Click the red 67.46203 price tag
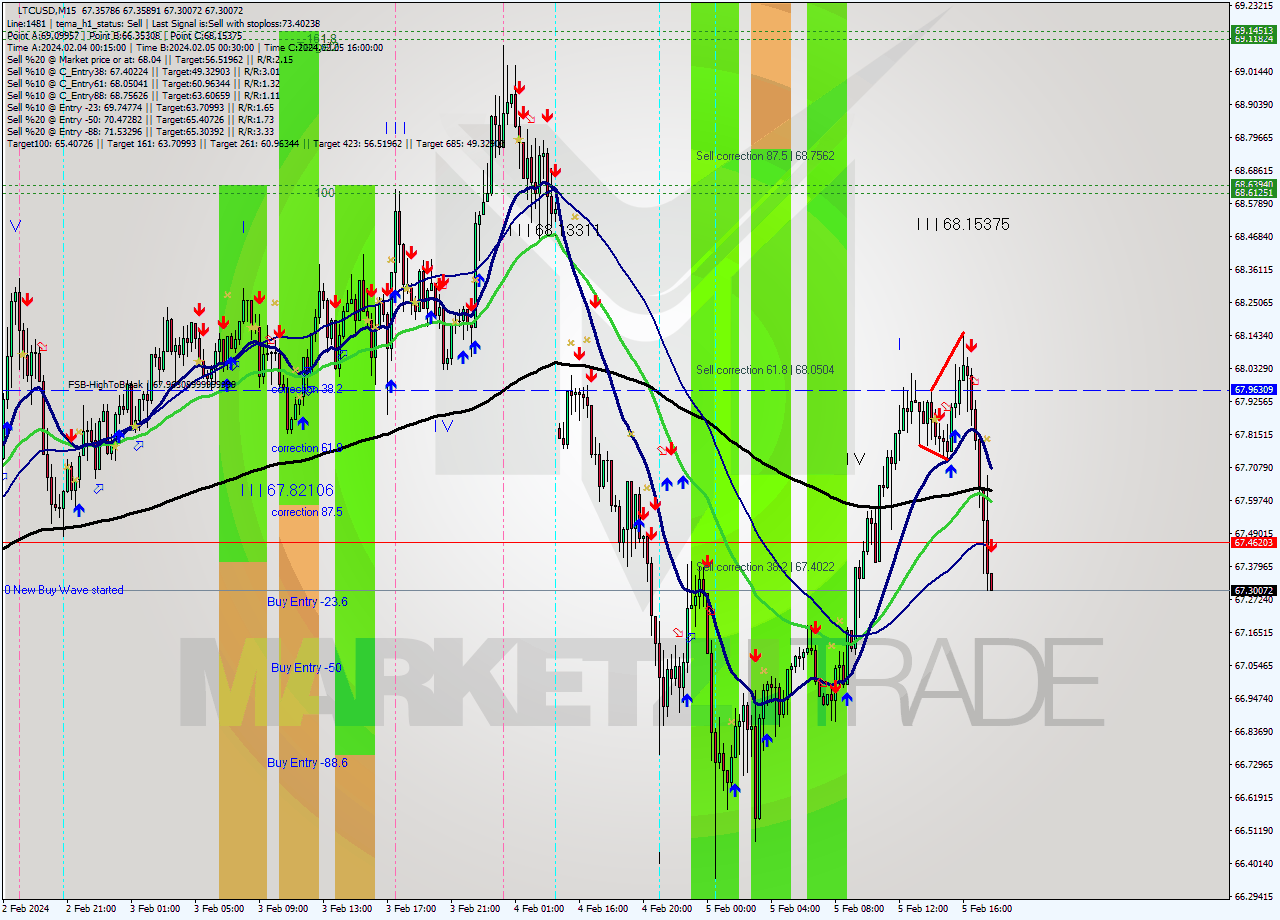The height and width of the screenshot is (920, 1280). [x=1254, y=543]
